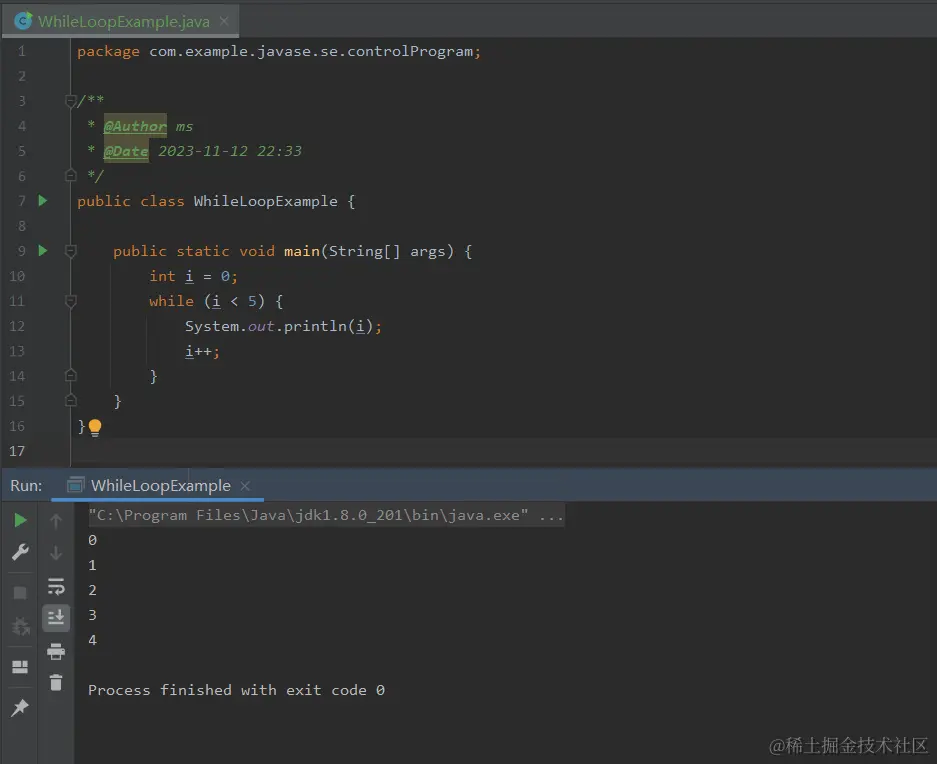Click console output line '1'
Image resolution: width=937 pixels, height=764 pixels.
point(93,566)
